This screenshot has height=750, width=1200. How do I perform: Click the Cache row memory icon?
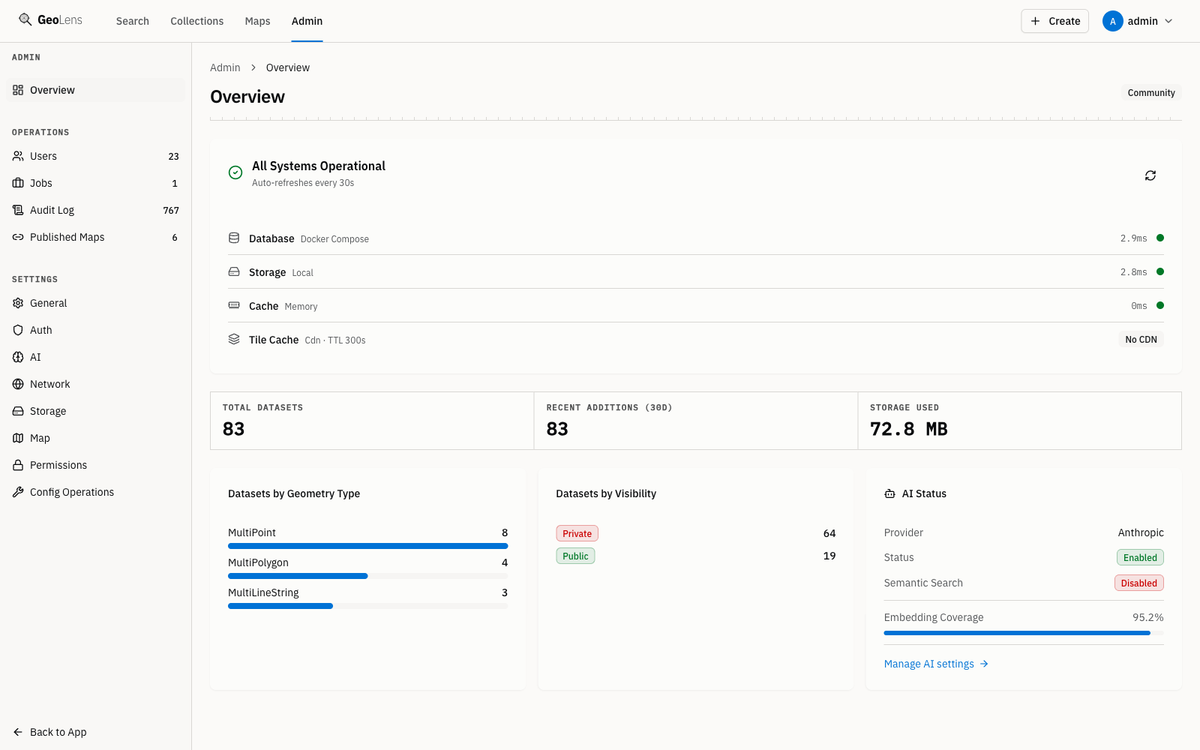tap(234, 306)
